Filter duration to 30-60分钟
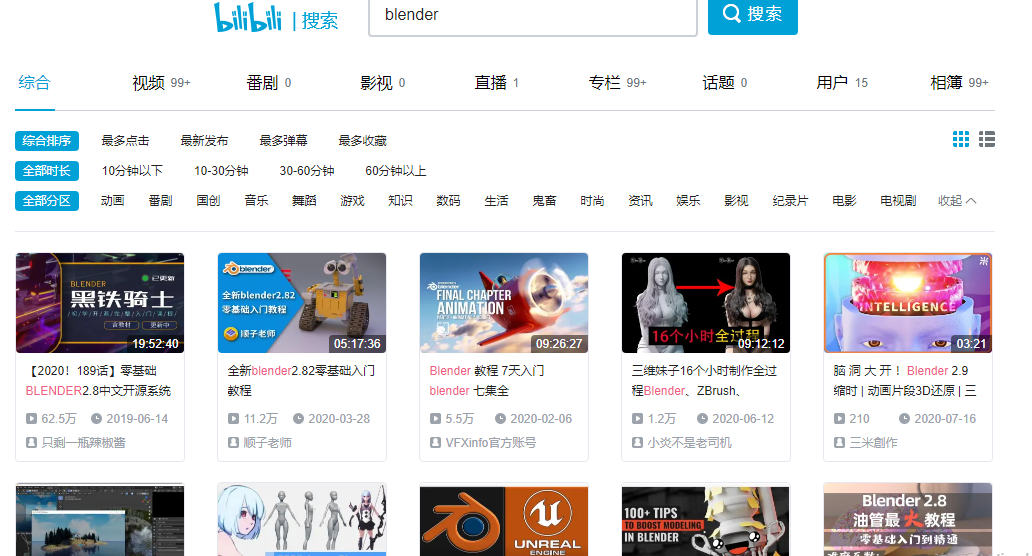Image resolution: width=1032 pixels, height=556 pixels. pos(306,171)
